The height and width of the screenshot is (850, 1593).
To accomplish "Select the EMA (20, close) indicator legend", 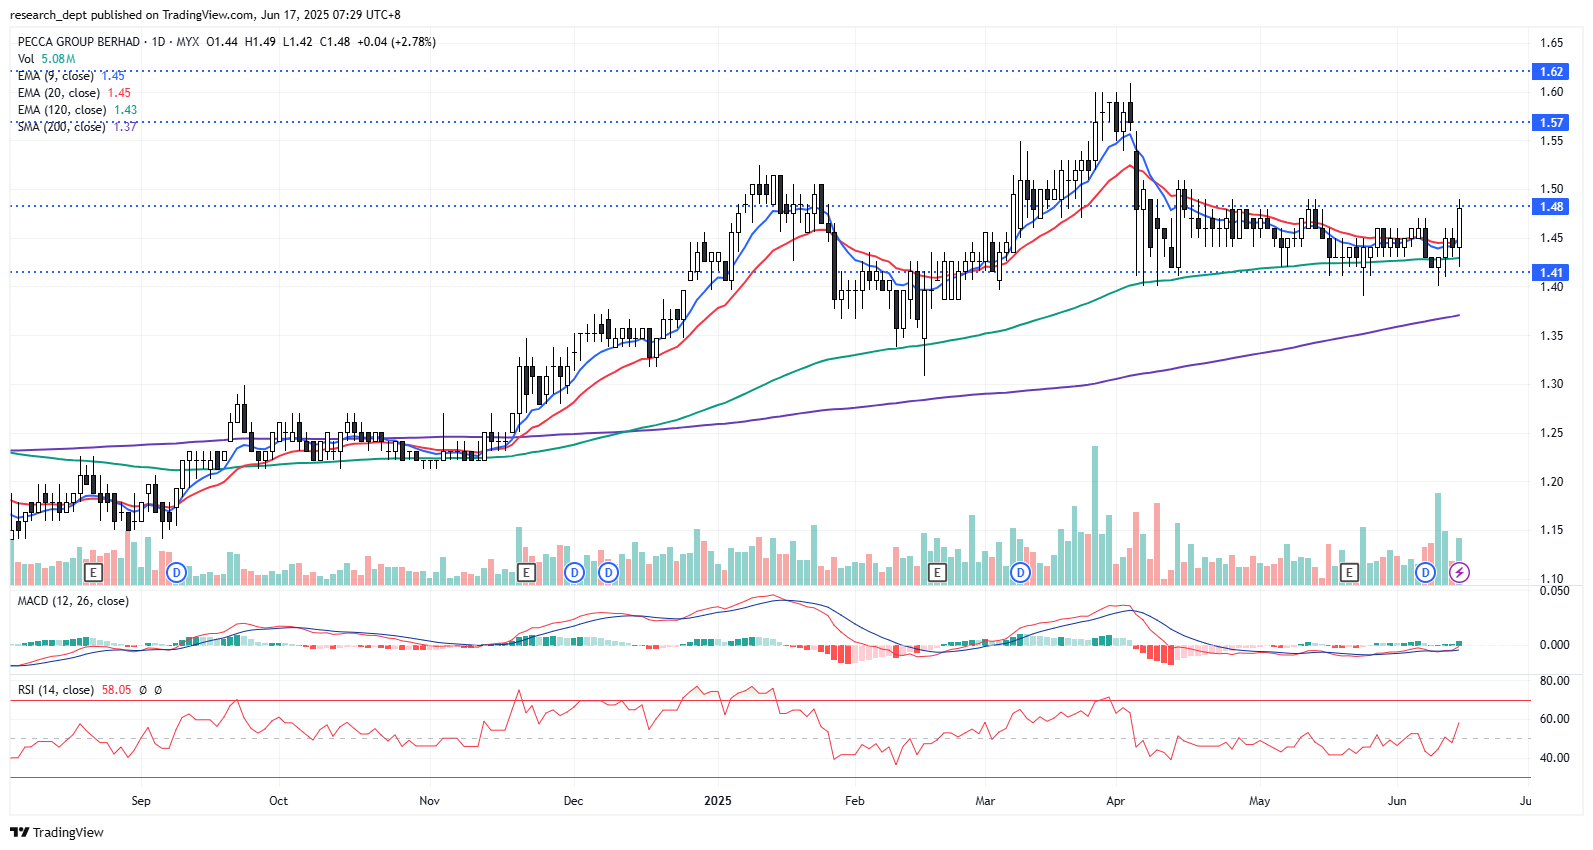I will click(x=74, y=93).
